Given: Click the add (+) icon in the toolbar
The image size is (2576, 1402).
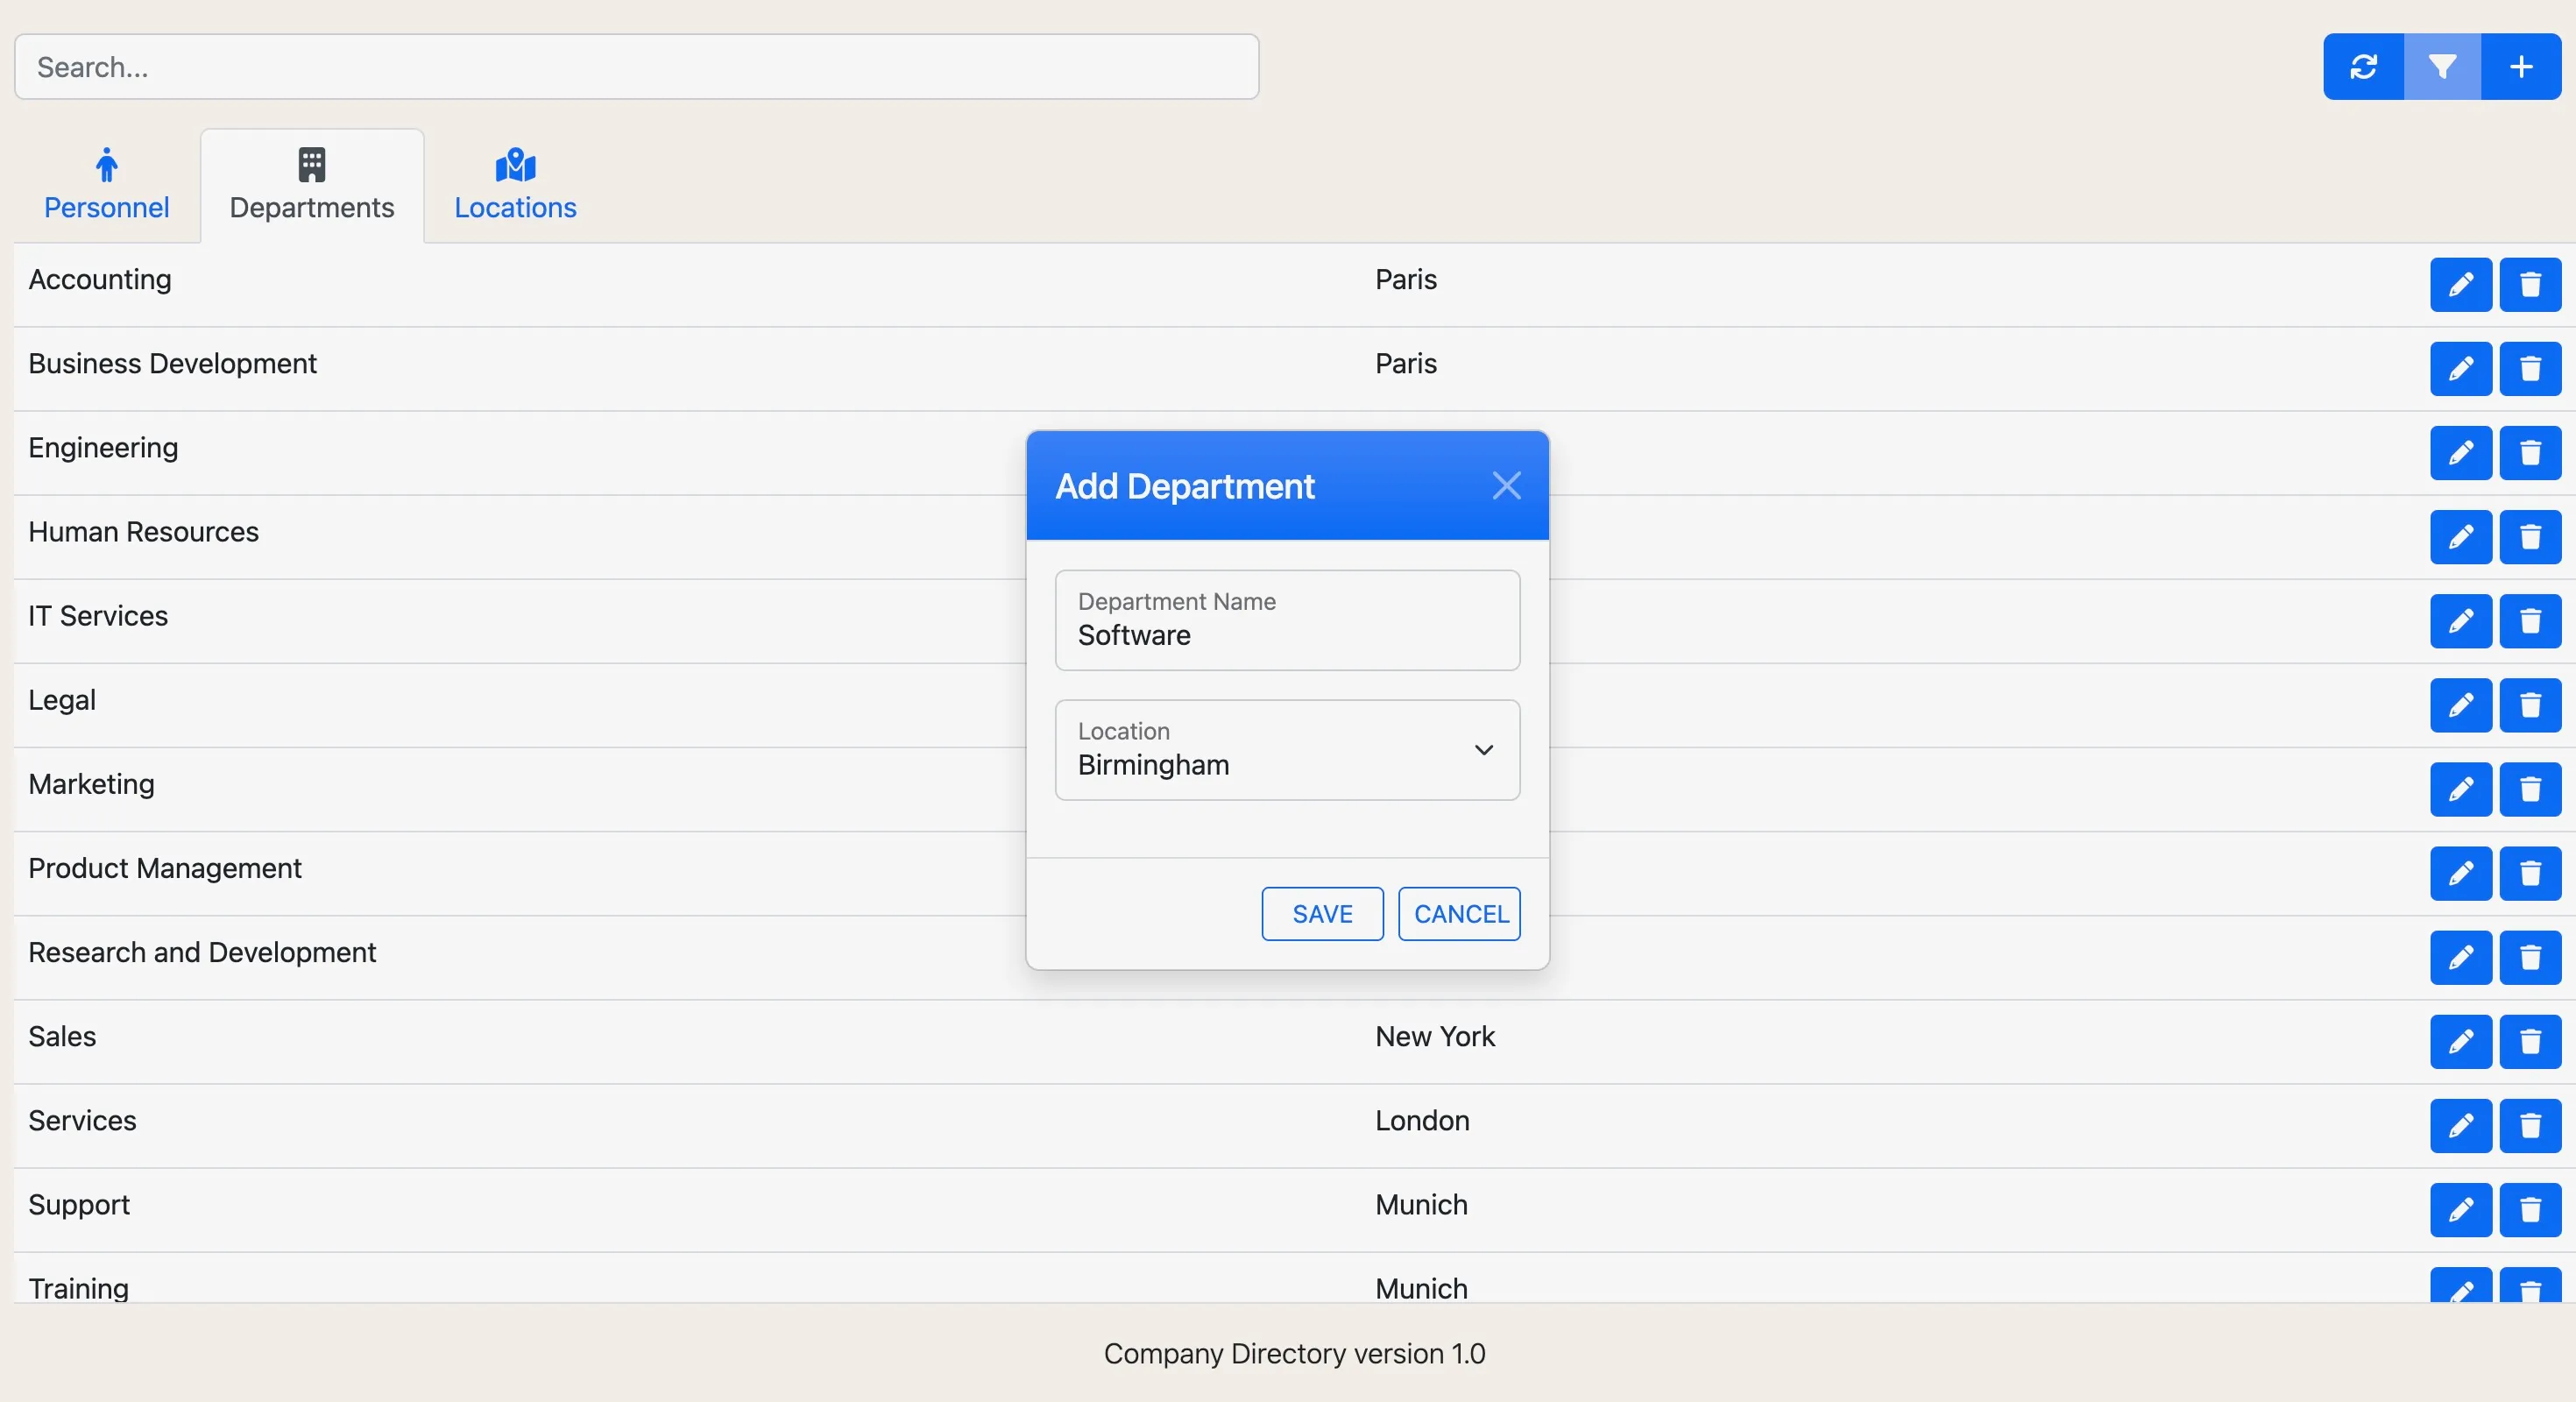Looking at the screenshot, I should tap(2521, 66).
